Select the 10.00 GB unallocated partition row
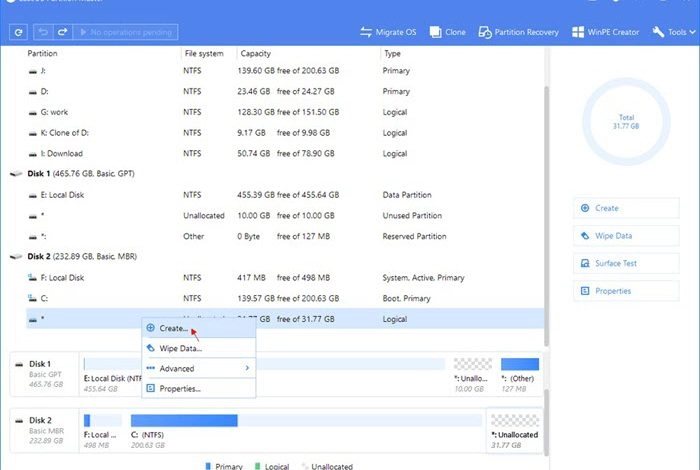The width and height of the screenshot is (700, 470). click(x=285, y=215)
